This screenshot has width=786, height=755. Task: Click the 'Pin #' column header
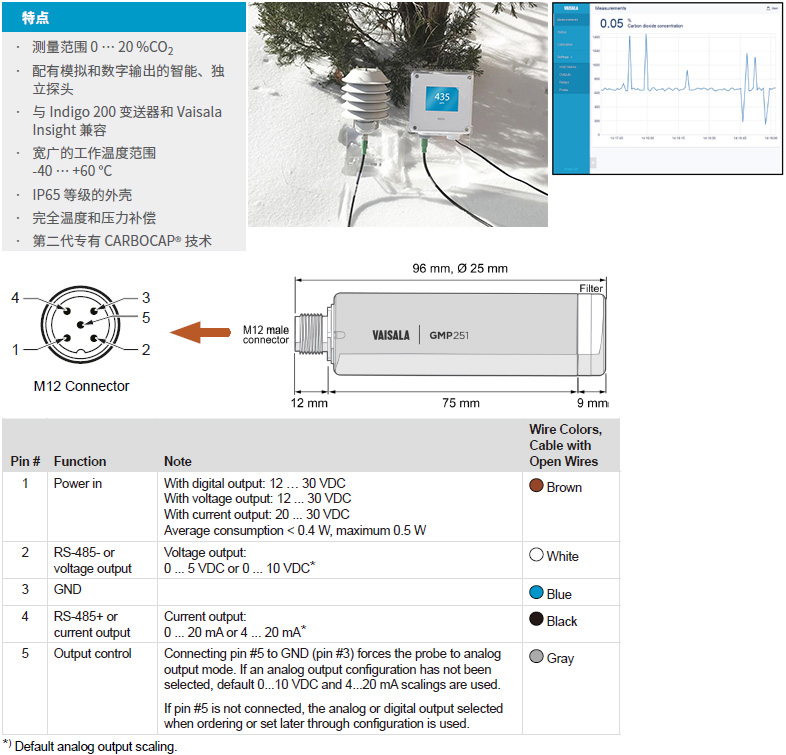pyautogui.click(x=25, y=461)
